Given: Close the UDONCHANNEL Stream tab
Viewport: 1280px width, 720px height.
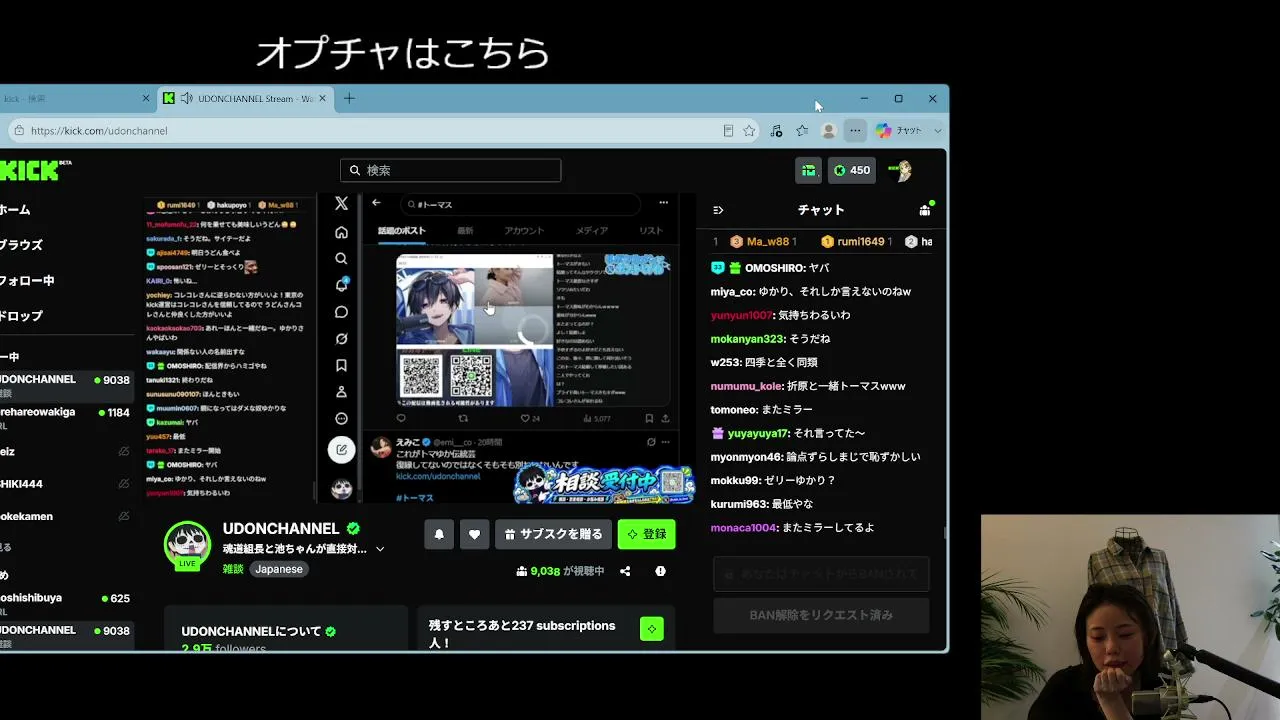Looking at the screenshot, I should coord(323,98).
